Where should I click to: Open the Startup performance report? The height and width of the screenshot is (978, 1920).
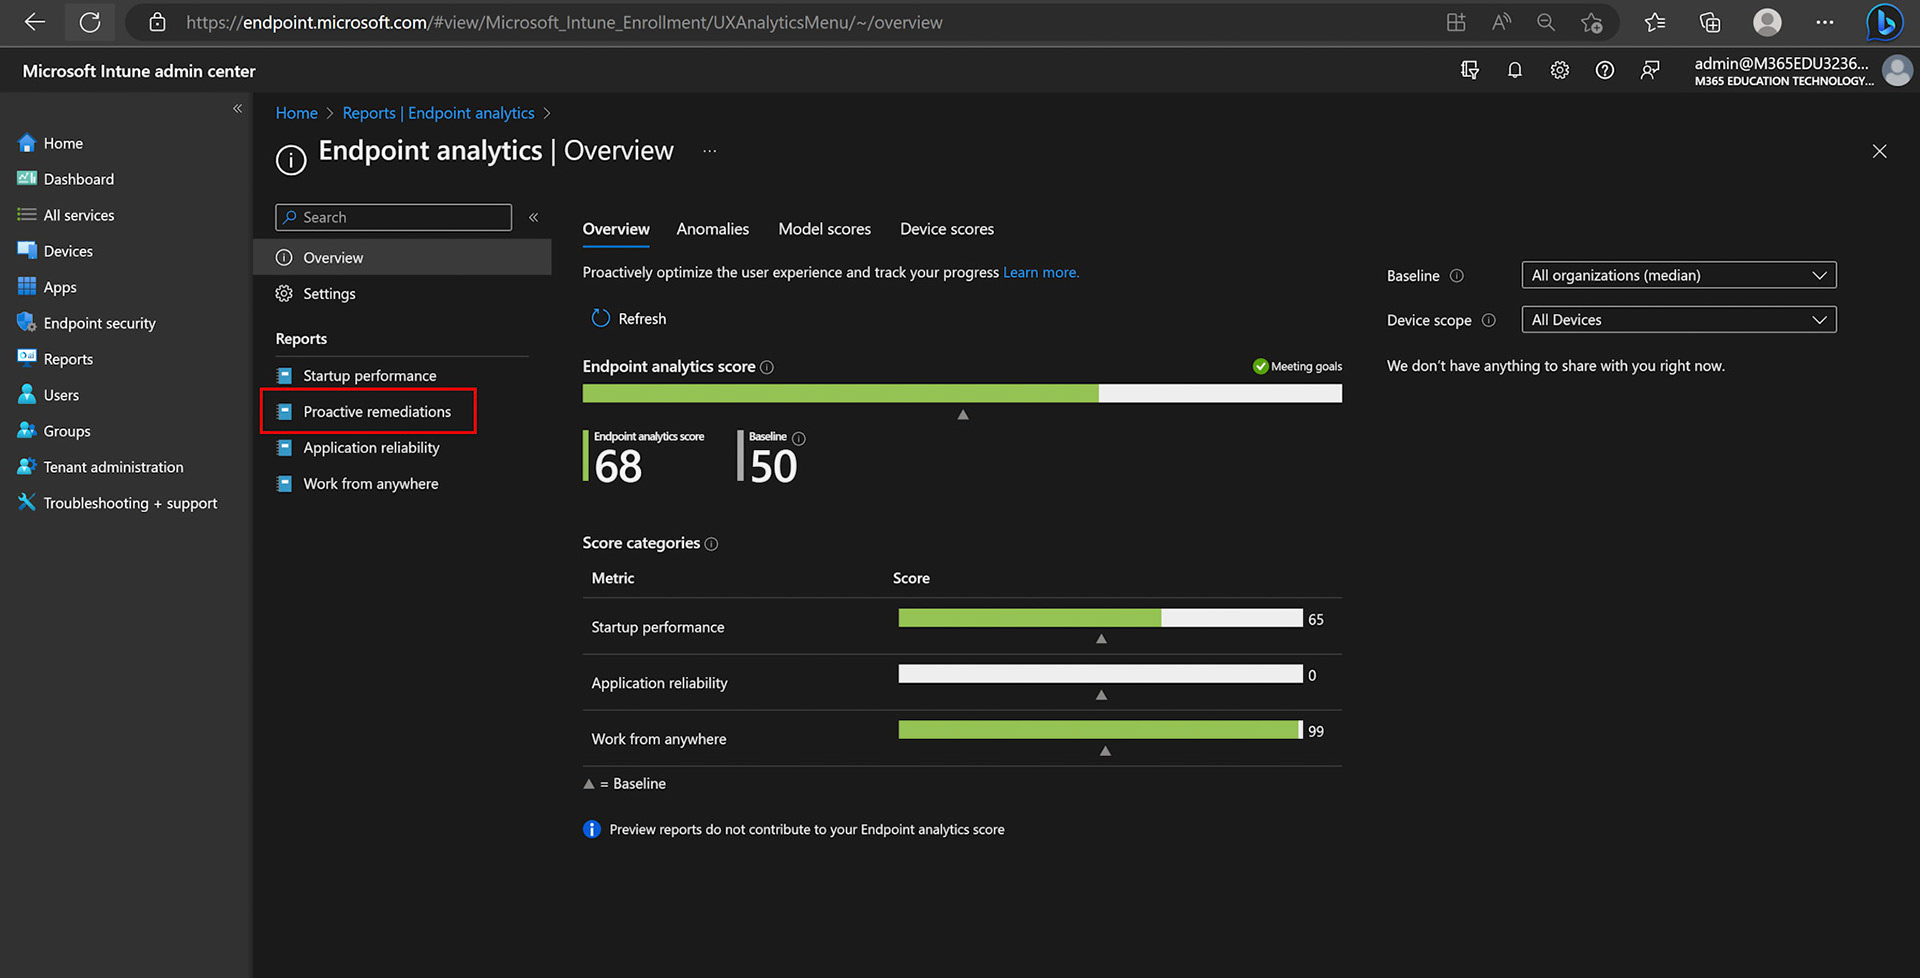point(369,376)
